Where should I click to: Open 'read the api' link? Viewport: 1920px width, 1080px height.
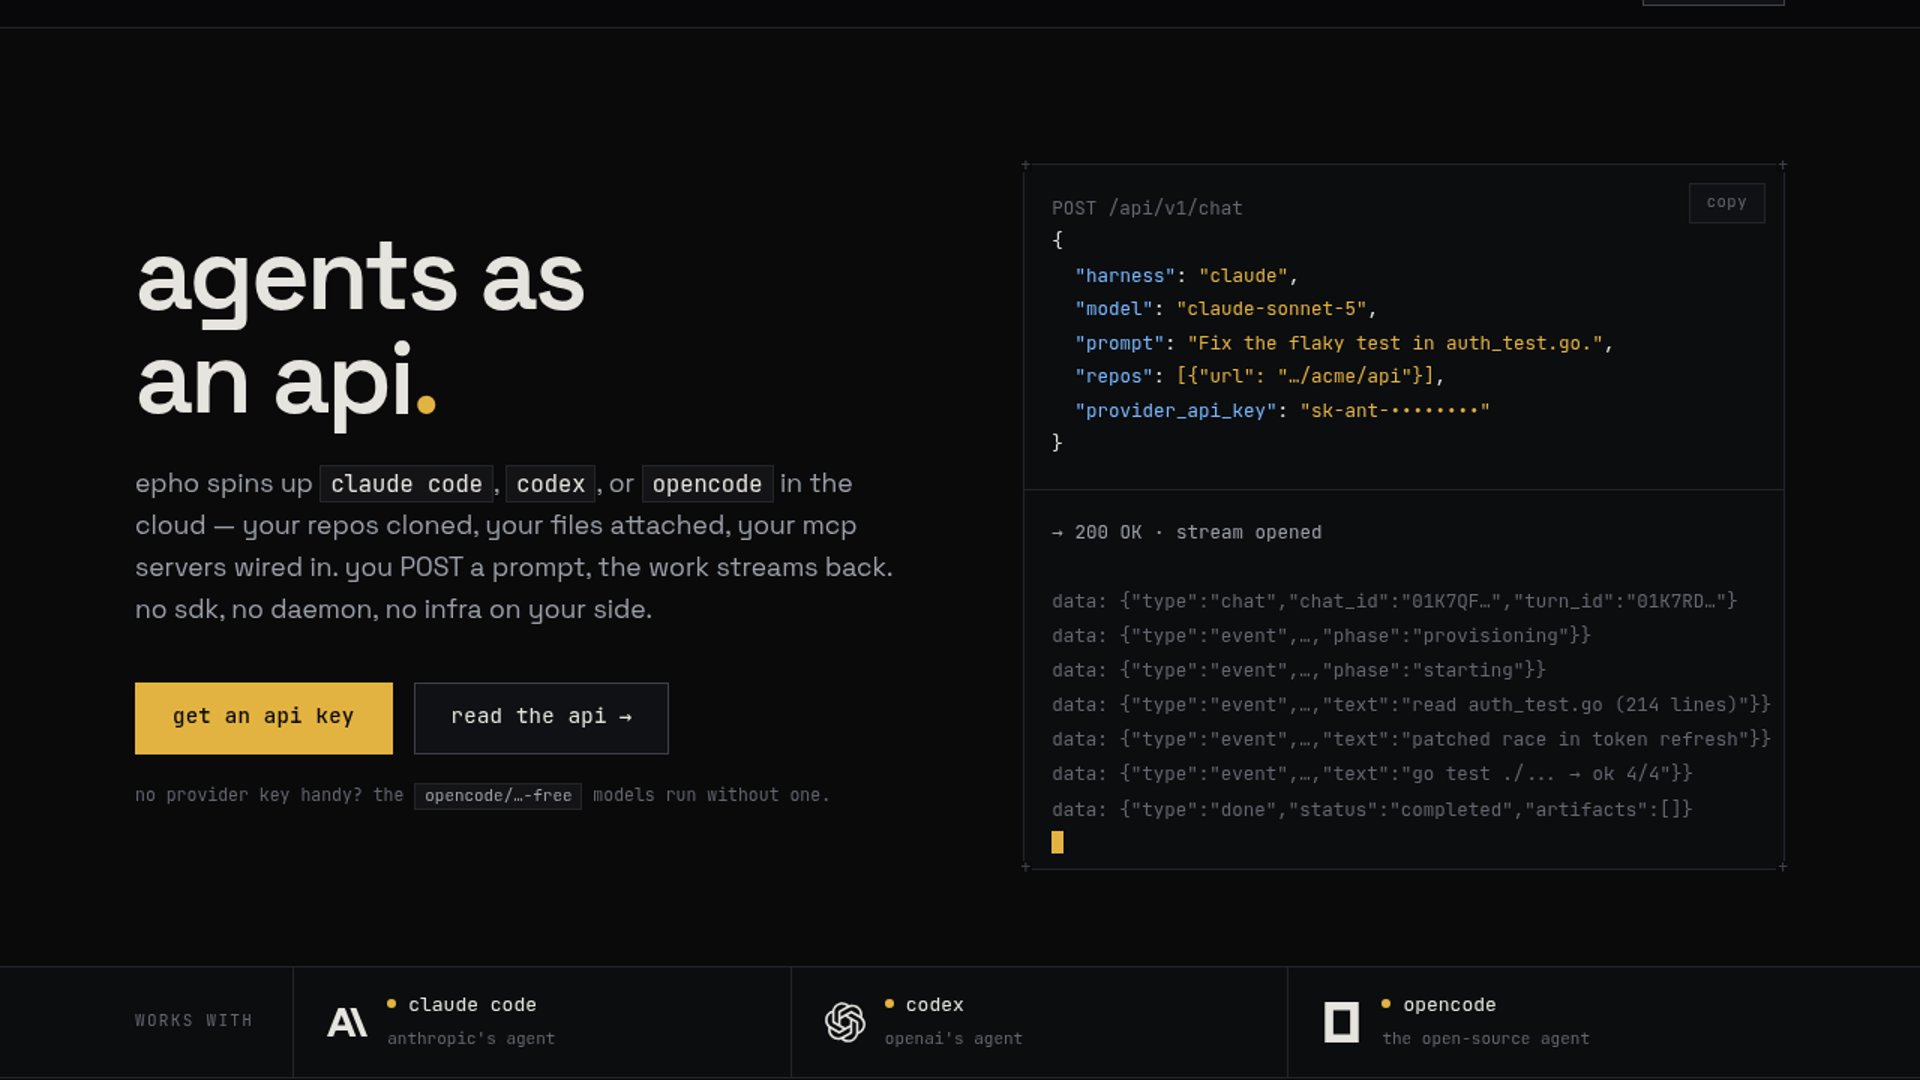pyautogui.click(x=541, y=718)
